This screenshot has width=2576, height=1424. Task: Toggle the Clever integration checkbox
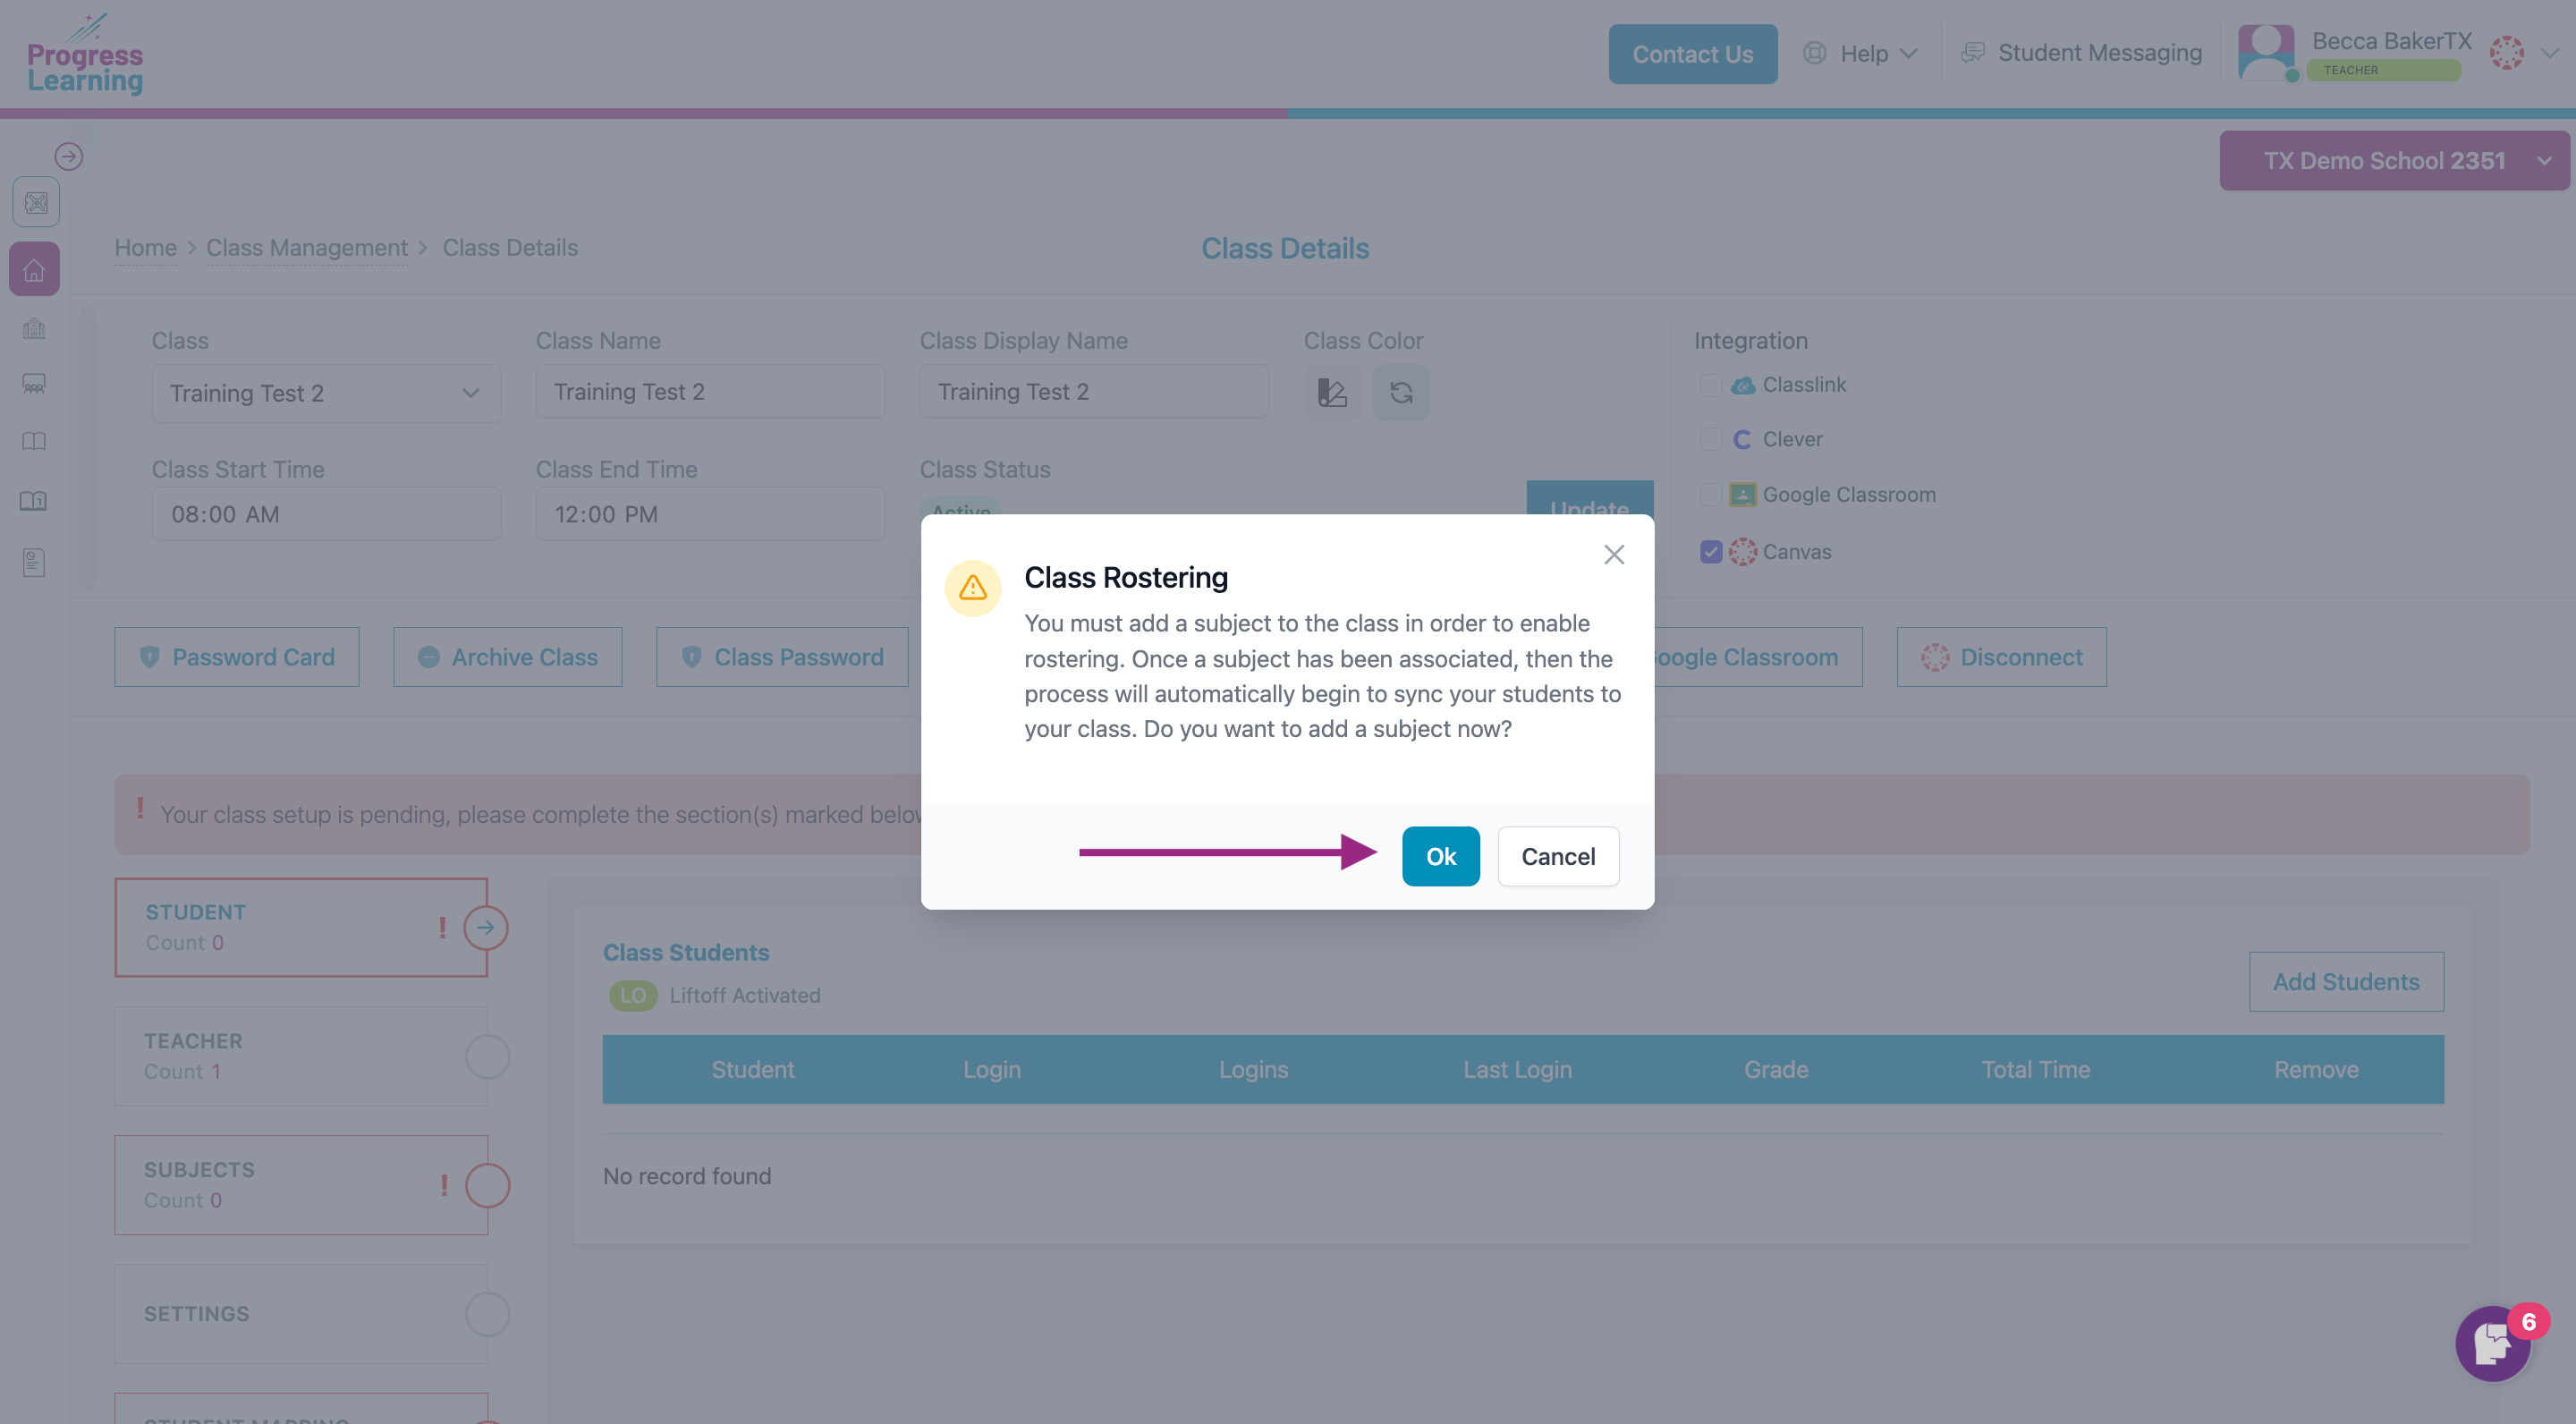(1711, 439)
